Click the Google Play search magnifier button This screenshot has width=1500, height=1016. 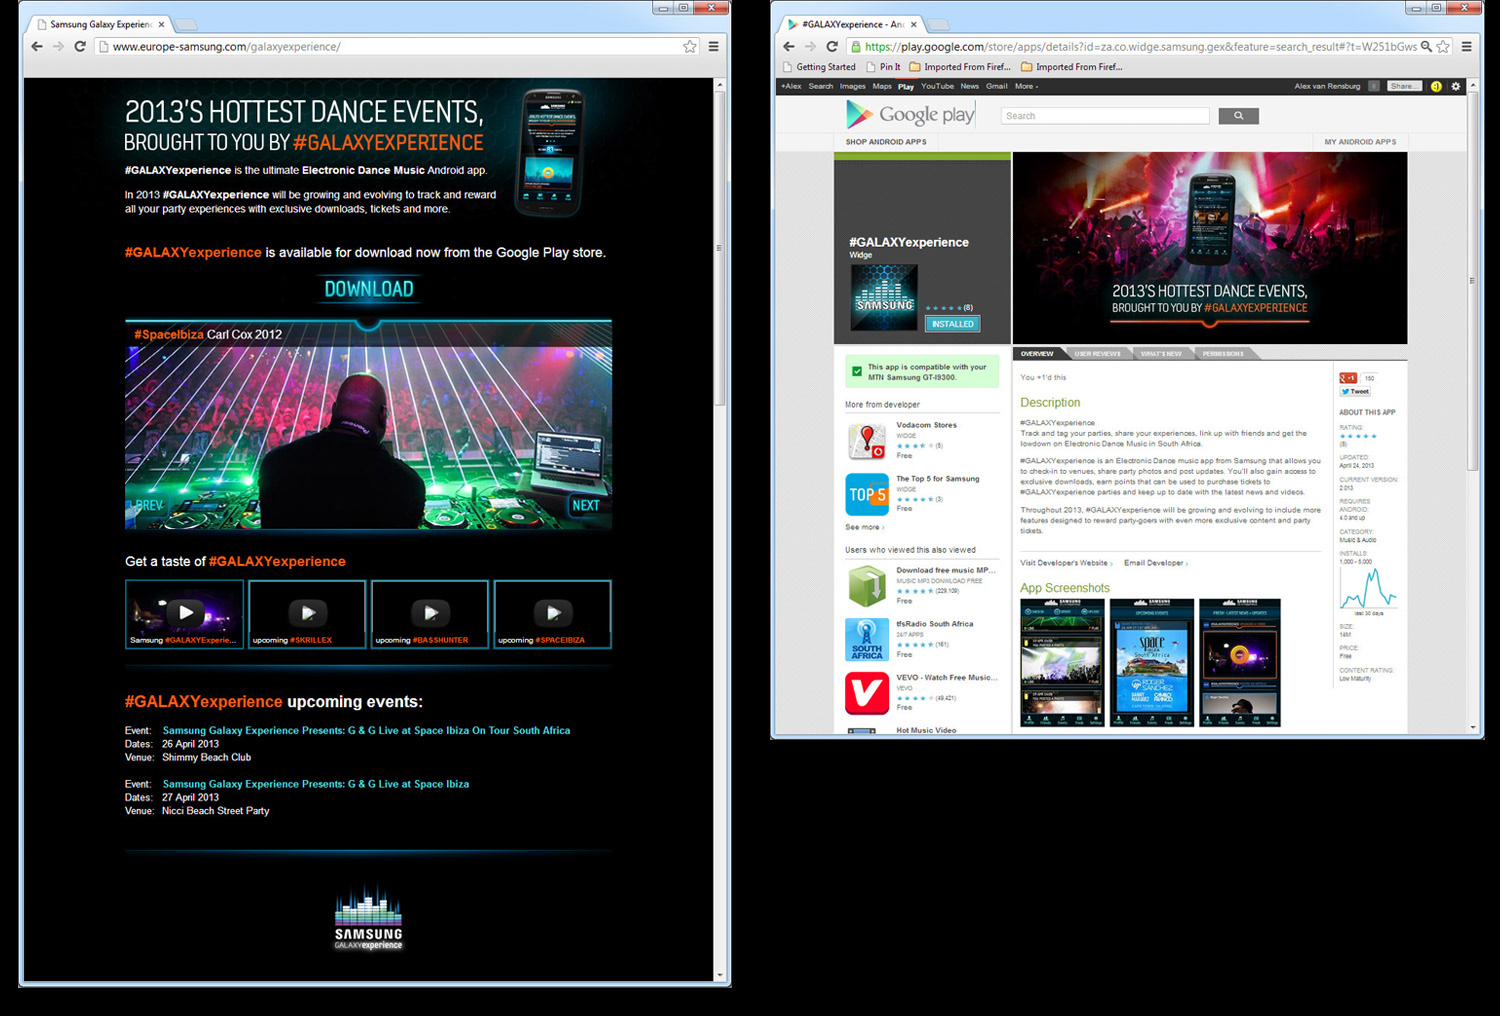coord(1238,116)
